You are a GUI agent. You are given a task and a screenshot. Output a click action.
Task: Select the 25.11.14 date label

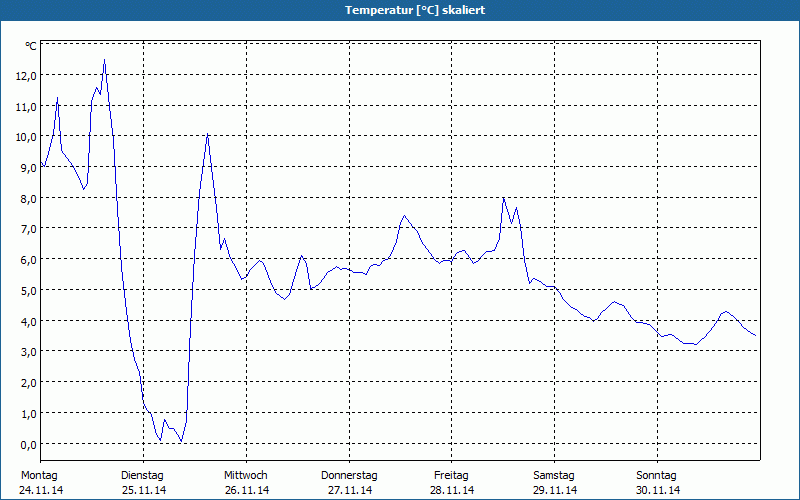pos(144,490)
